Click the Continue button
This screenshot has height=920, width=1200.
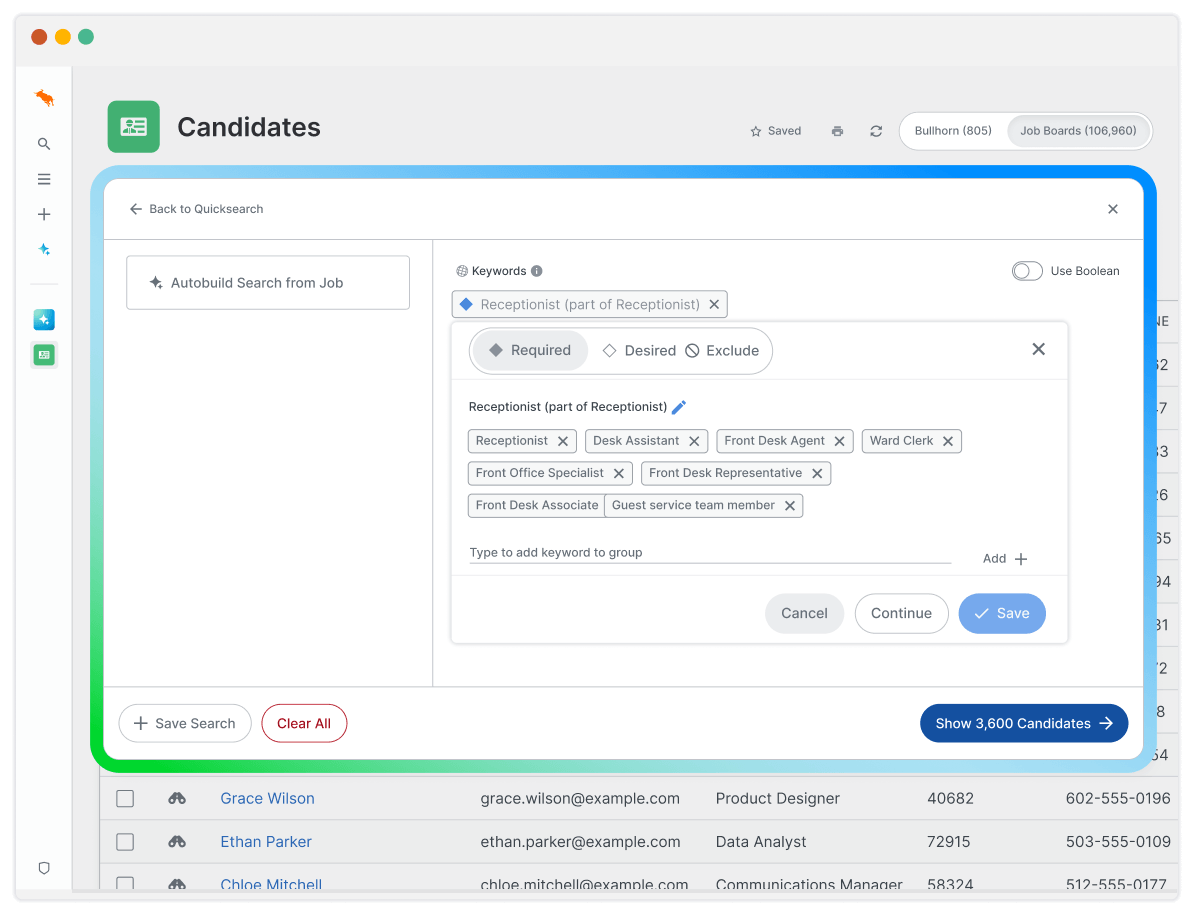(901, 614)
